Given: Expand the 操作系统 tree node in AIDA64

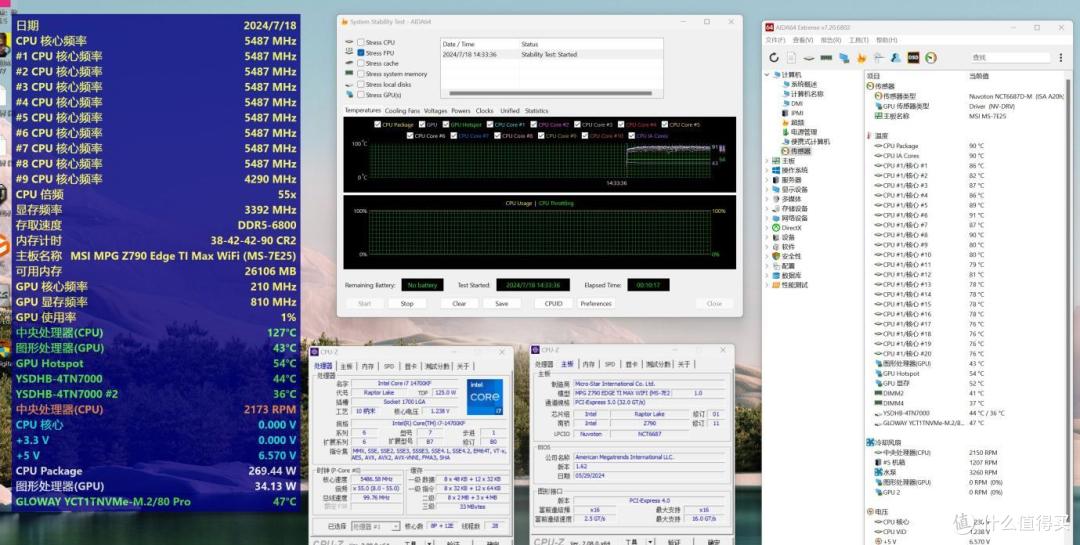Looking at the screenshot, I should click(x=767, y=170).
